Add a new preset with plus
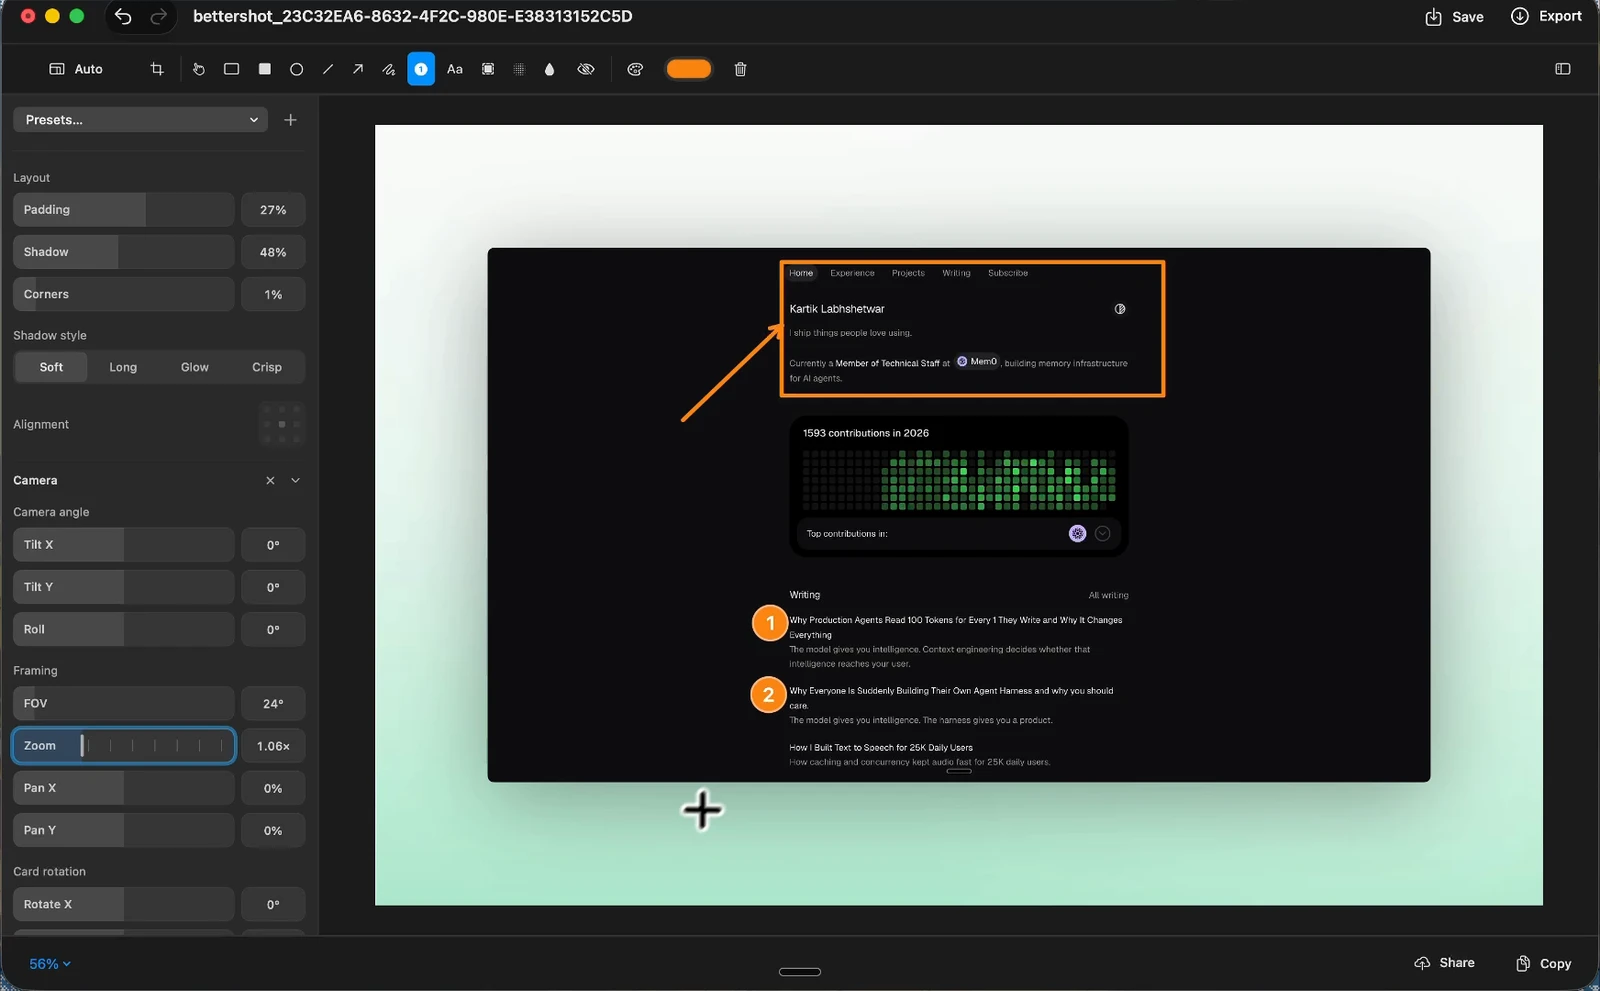 (x=290, y=120)
